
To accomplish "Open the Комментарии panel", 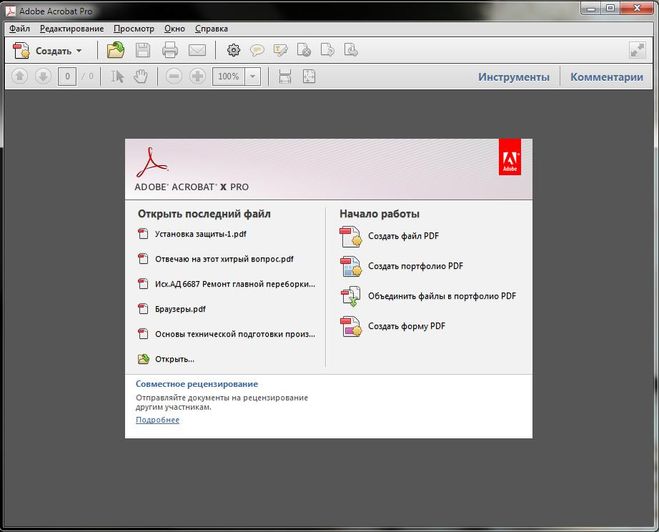I will [x=606, y=77].
